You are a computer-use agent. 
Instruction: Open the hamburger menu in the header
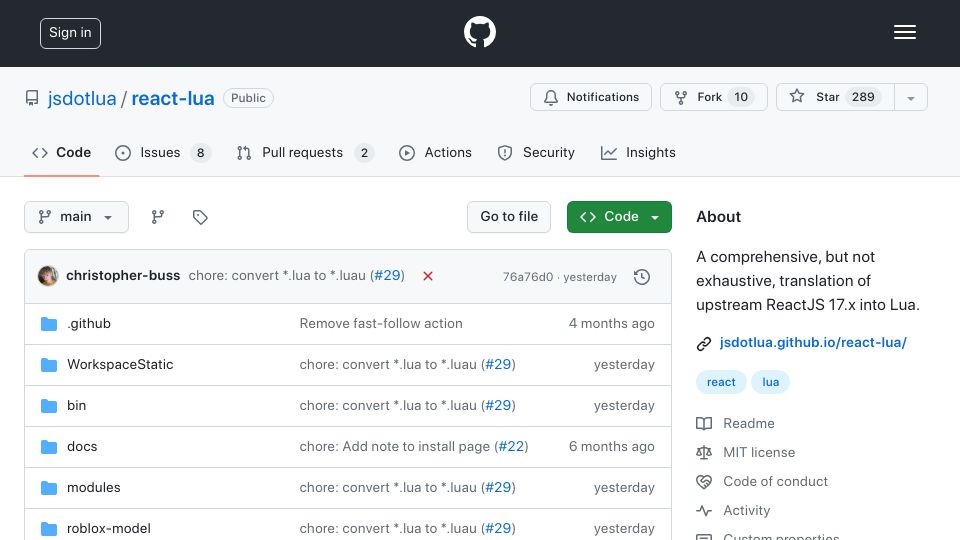point(904,32)
